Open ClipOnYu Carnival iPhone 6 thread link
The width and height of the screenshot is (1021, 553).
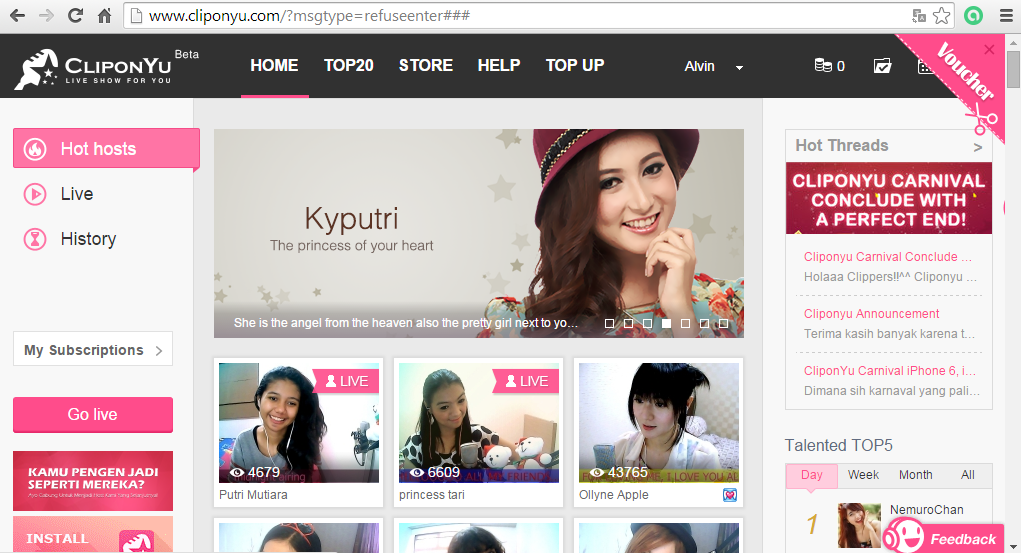pos(889,371)
